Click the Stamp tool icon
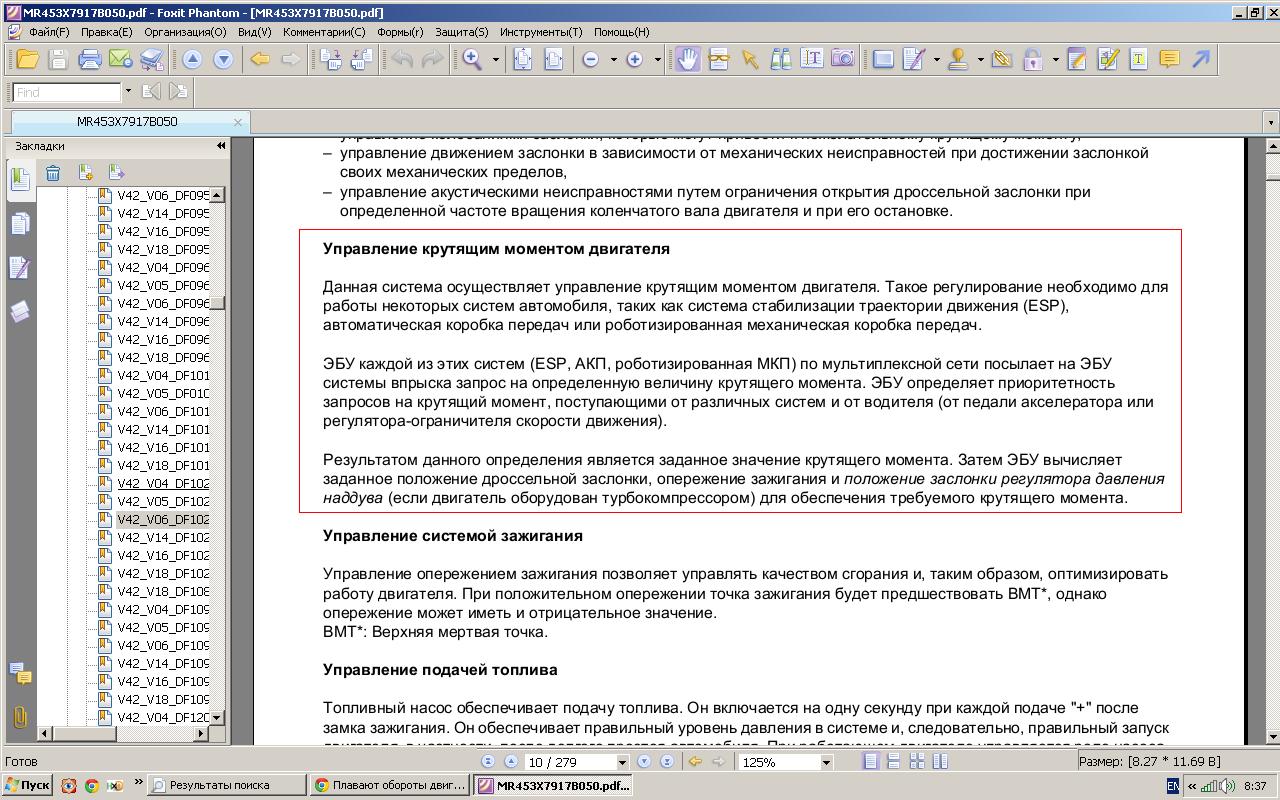 click(958, 60)
